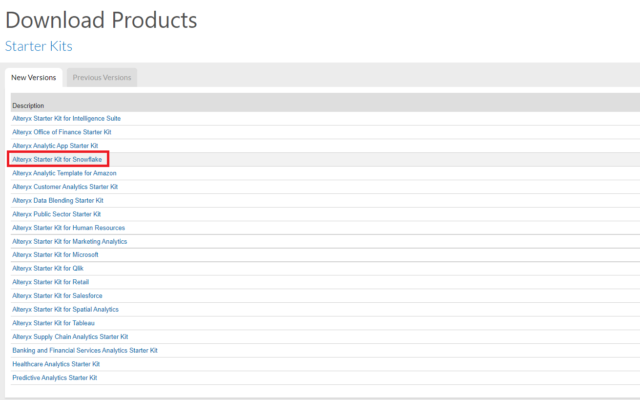Open Alteryx Starter Kit for Snowflake

coord(57,159)
